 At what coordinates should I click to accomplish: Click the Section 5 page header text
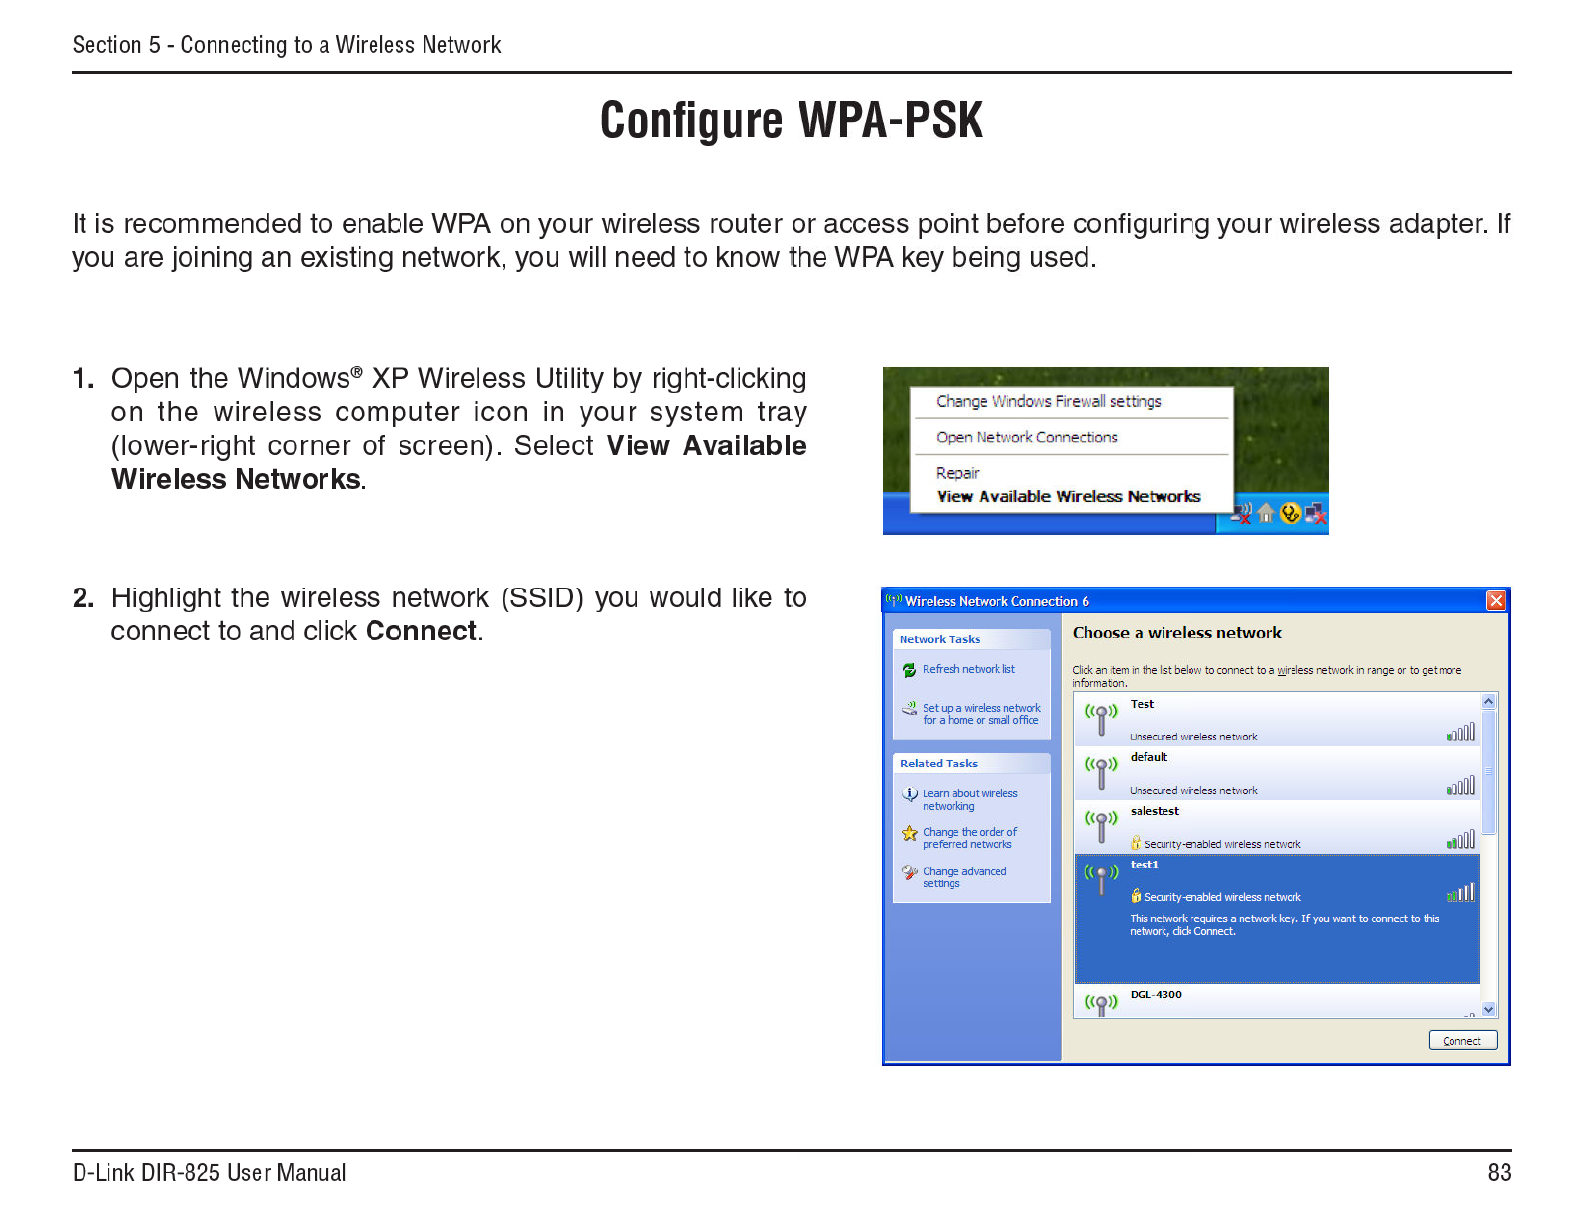287,45
